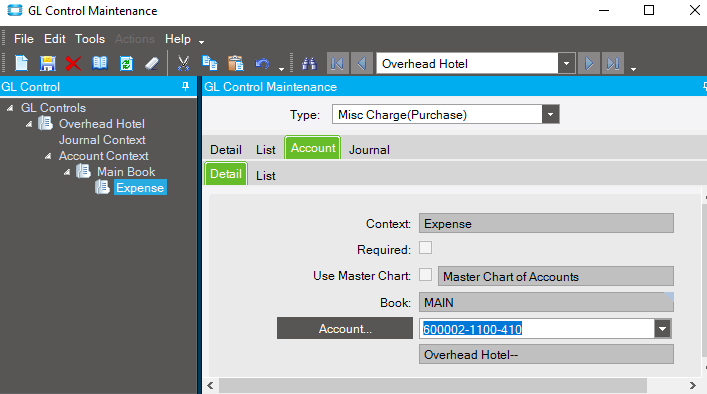Delete record with the red X icon
The image size is (707, 394).
point(73,63)
